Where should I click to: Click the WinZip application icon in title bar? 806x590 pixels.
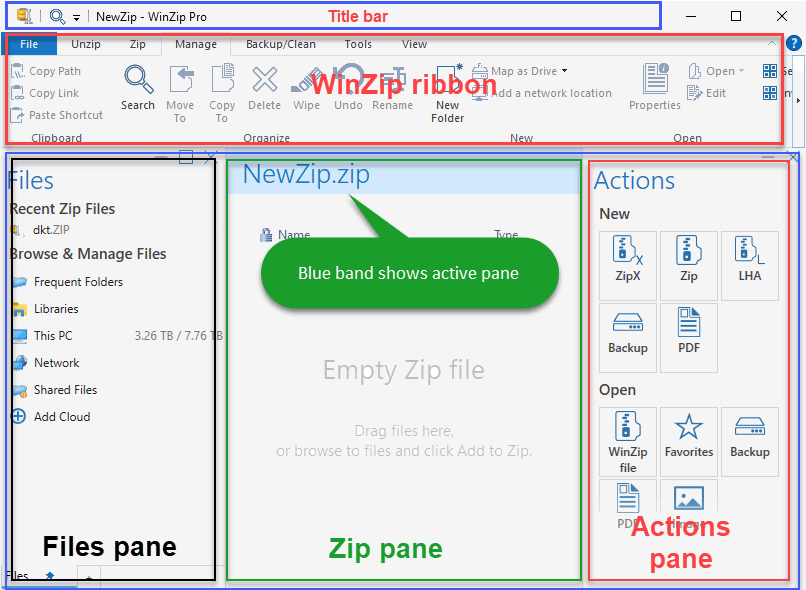[24, 16]
